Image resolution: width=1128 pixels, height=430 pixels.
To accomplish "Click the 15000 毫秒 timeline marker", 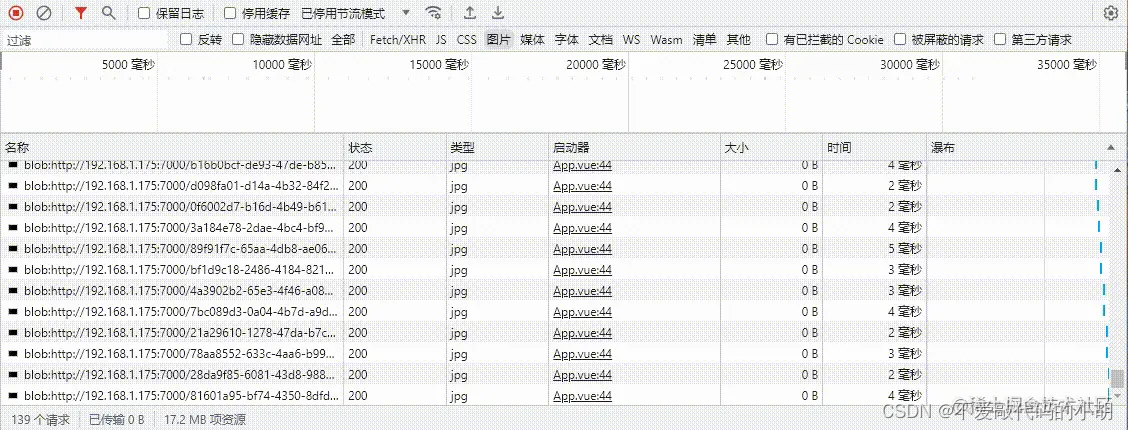I will click(x=439, y=65).
